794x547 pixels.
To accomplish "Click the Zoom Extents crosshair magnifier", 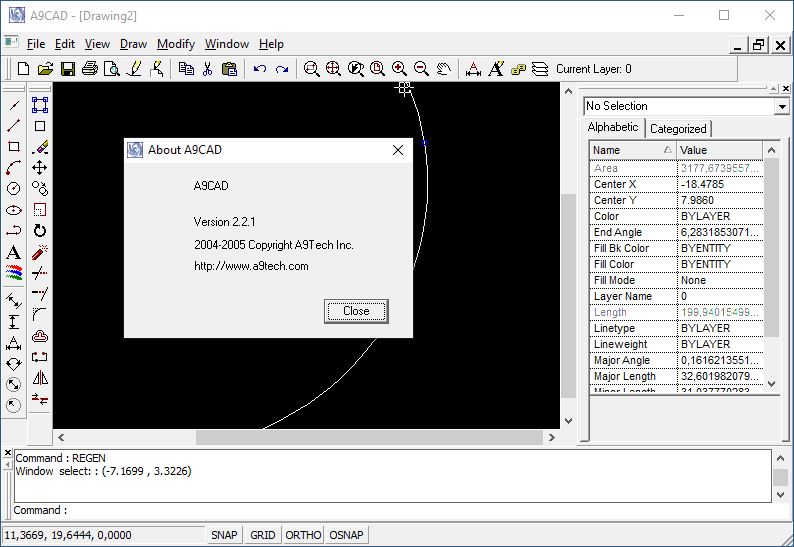I will coord(333,68).
